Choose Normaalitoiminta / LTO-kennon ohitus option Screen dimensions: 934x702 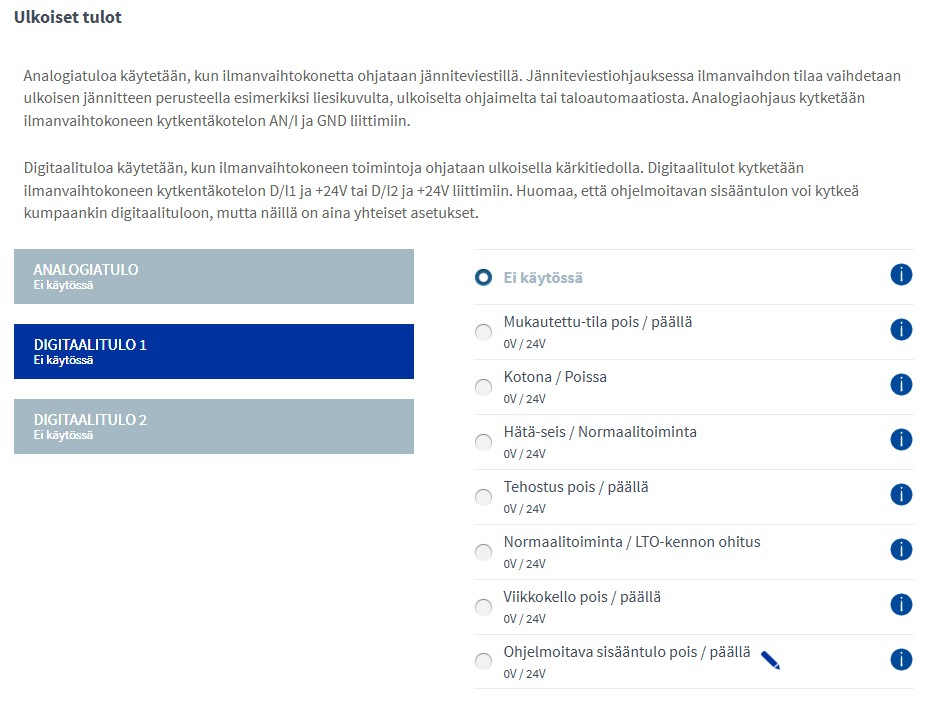click(x=484, y=552)
